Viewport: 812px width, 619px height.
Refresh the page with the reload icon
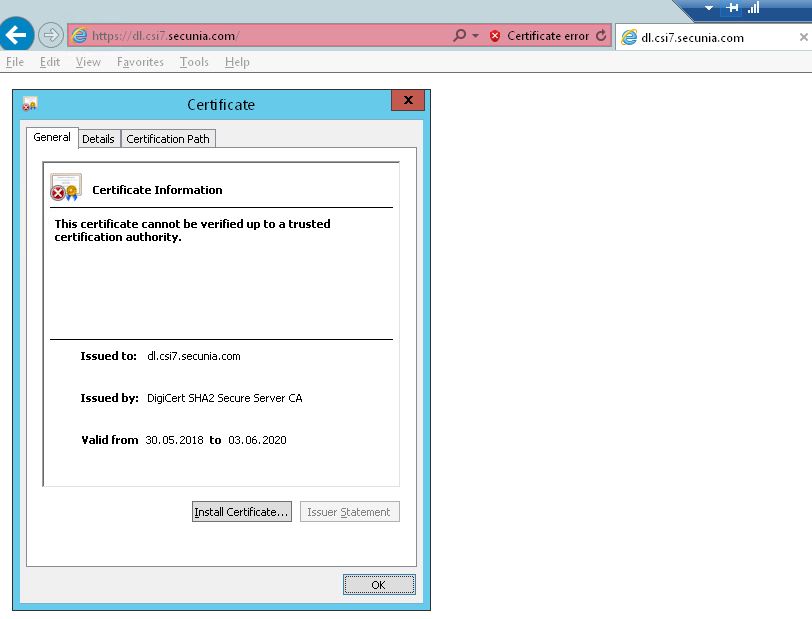[x=601, y=36]
